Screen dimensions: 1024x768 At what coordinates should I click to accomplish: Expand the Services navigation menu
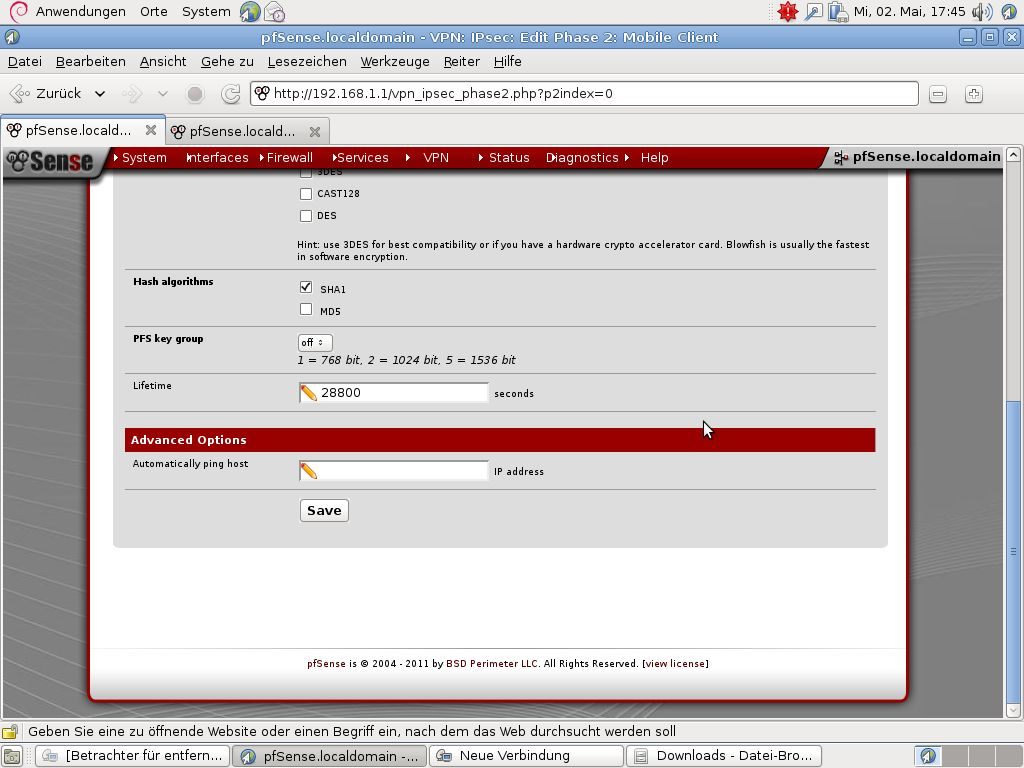[360, 157]
